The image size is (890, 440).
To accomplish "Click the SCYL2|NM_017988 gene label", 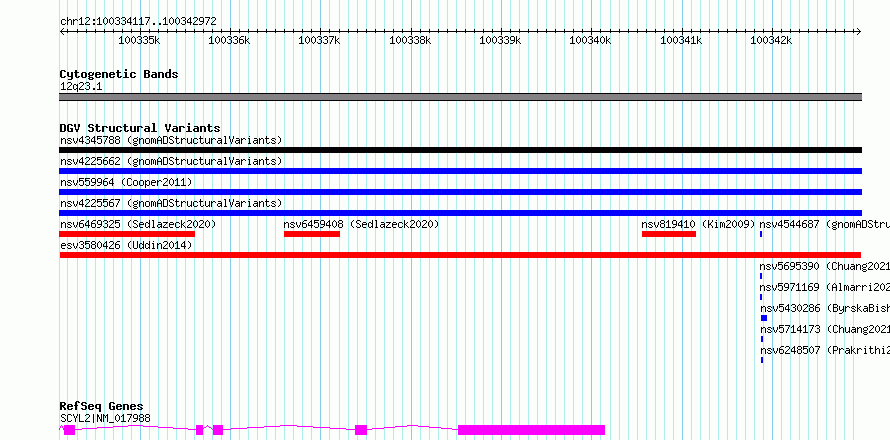I will pyautogui.click(x=105, y=418).
